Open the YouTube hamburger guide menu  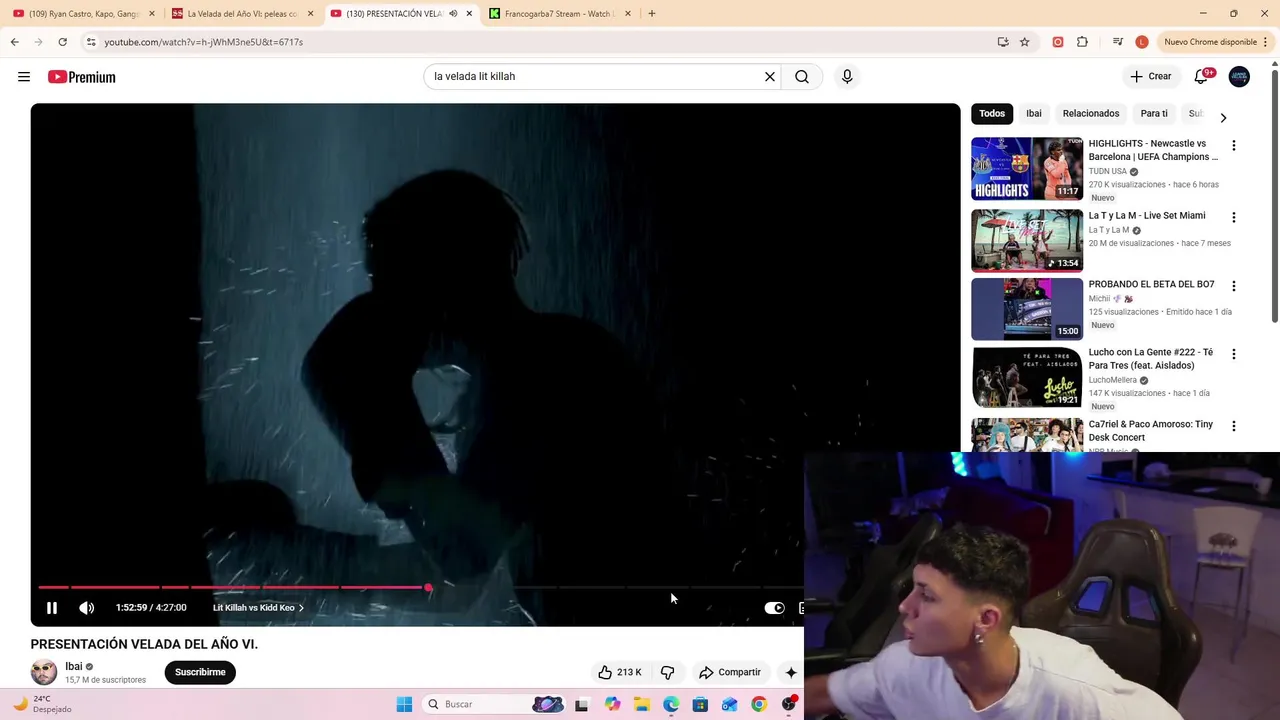tap(24, 77)
